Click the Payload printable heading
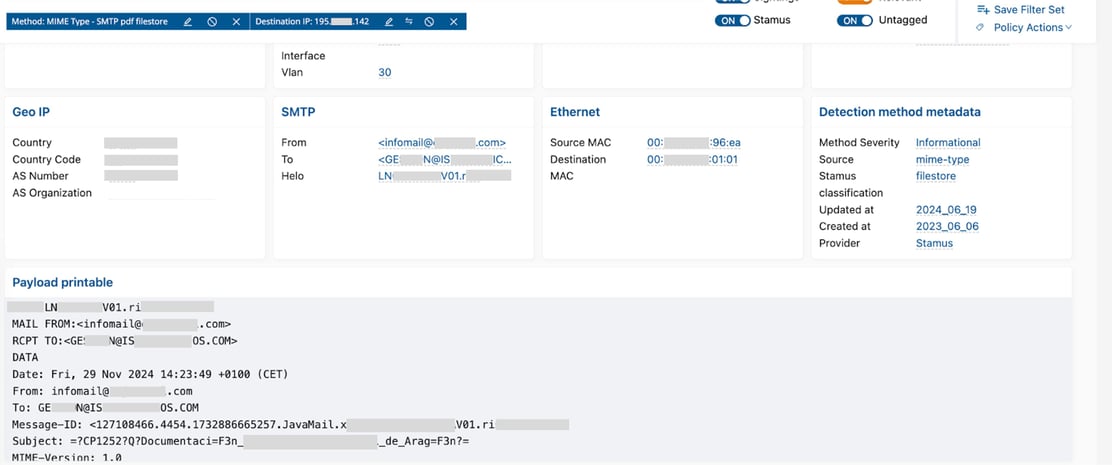Viewport: 1112px width, 465px height. (62, 282)
